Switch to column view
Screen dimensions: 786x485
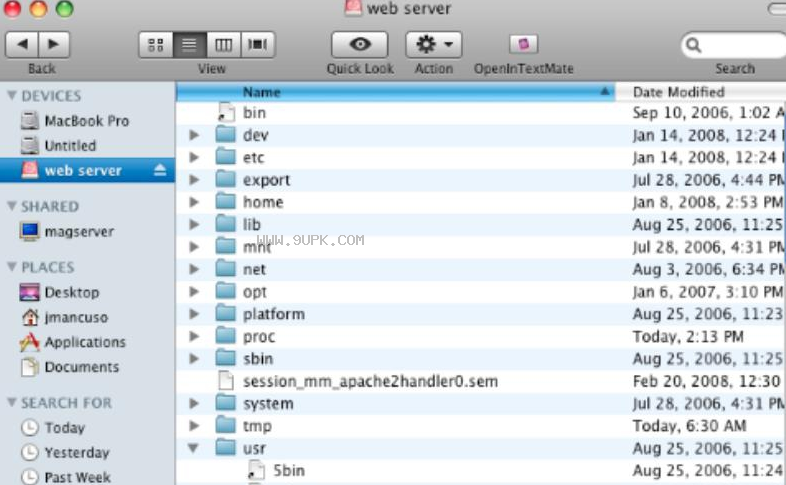coord(224,45)
